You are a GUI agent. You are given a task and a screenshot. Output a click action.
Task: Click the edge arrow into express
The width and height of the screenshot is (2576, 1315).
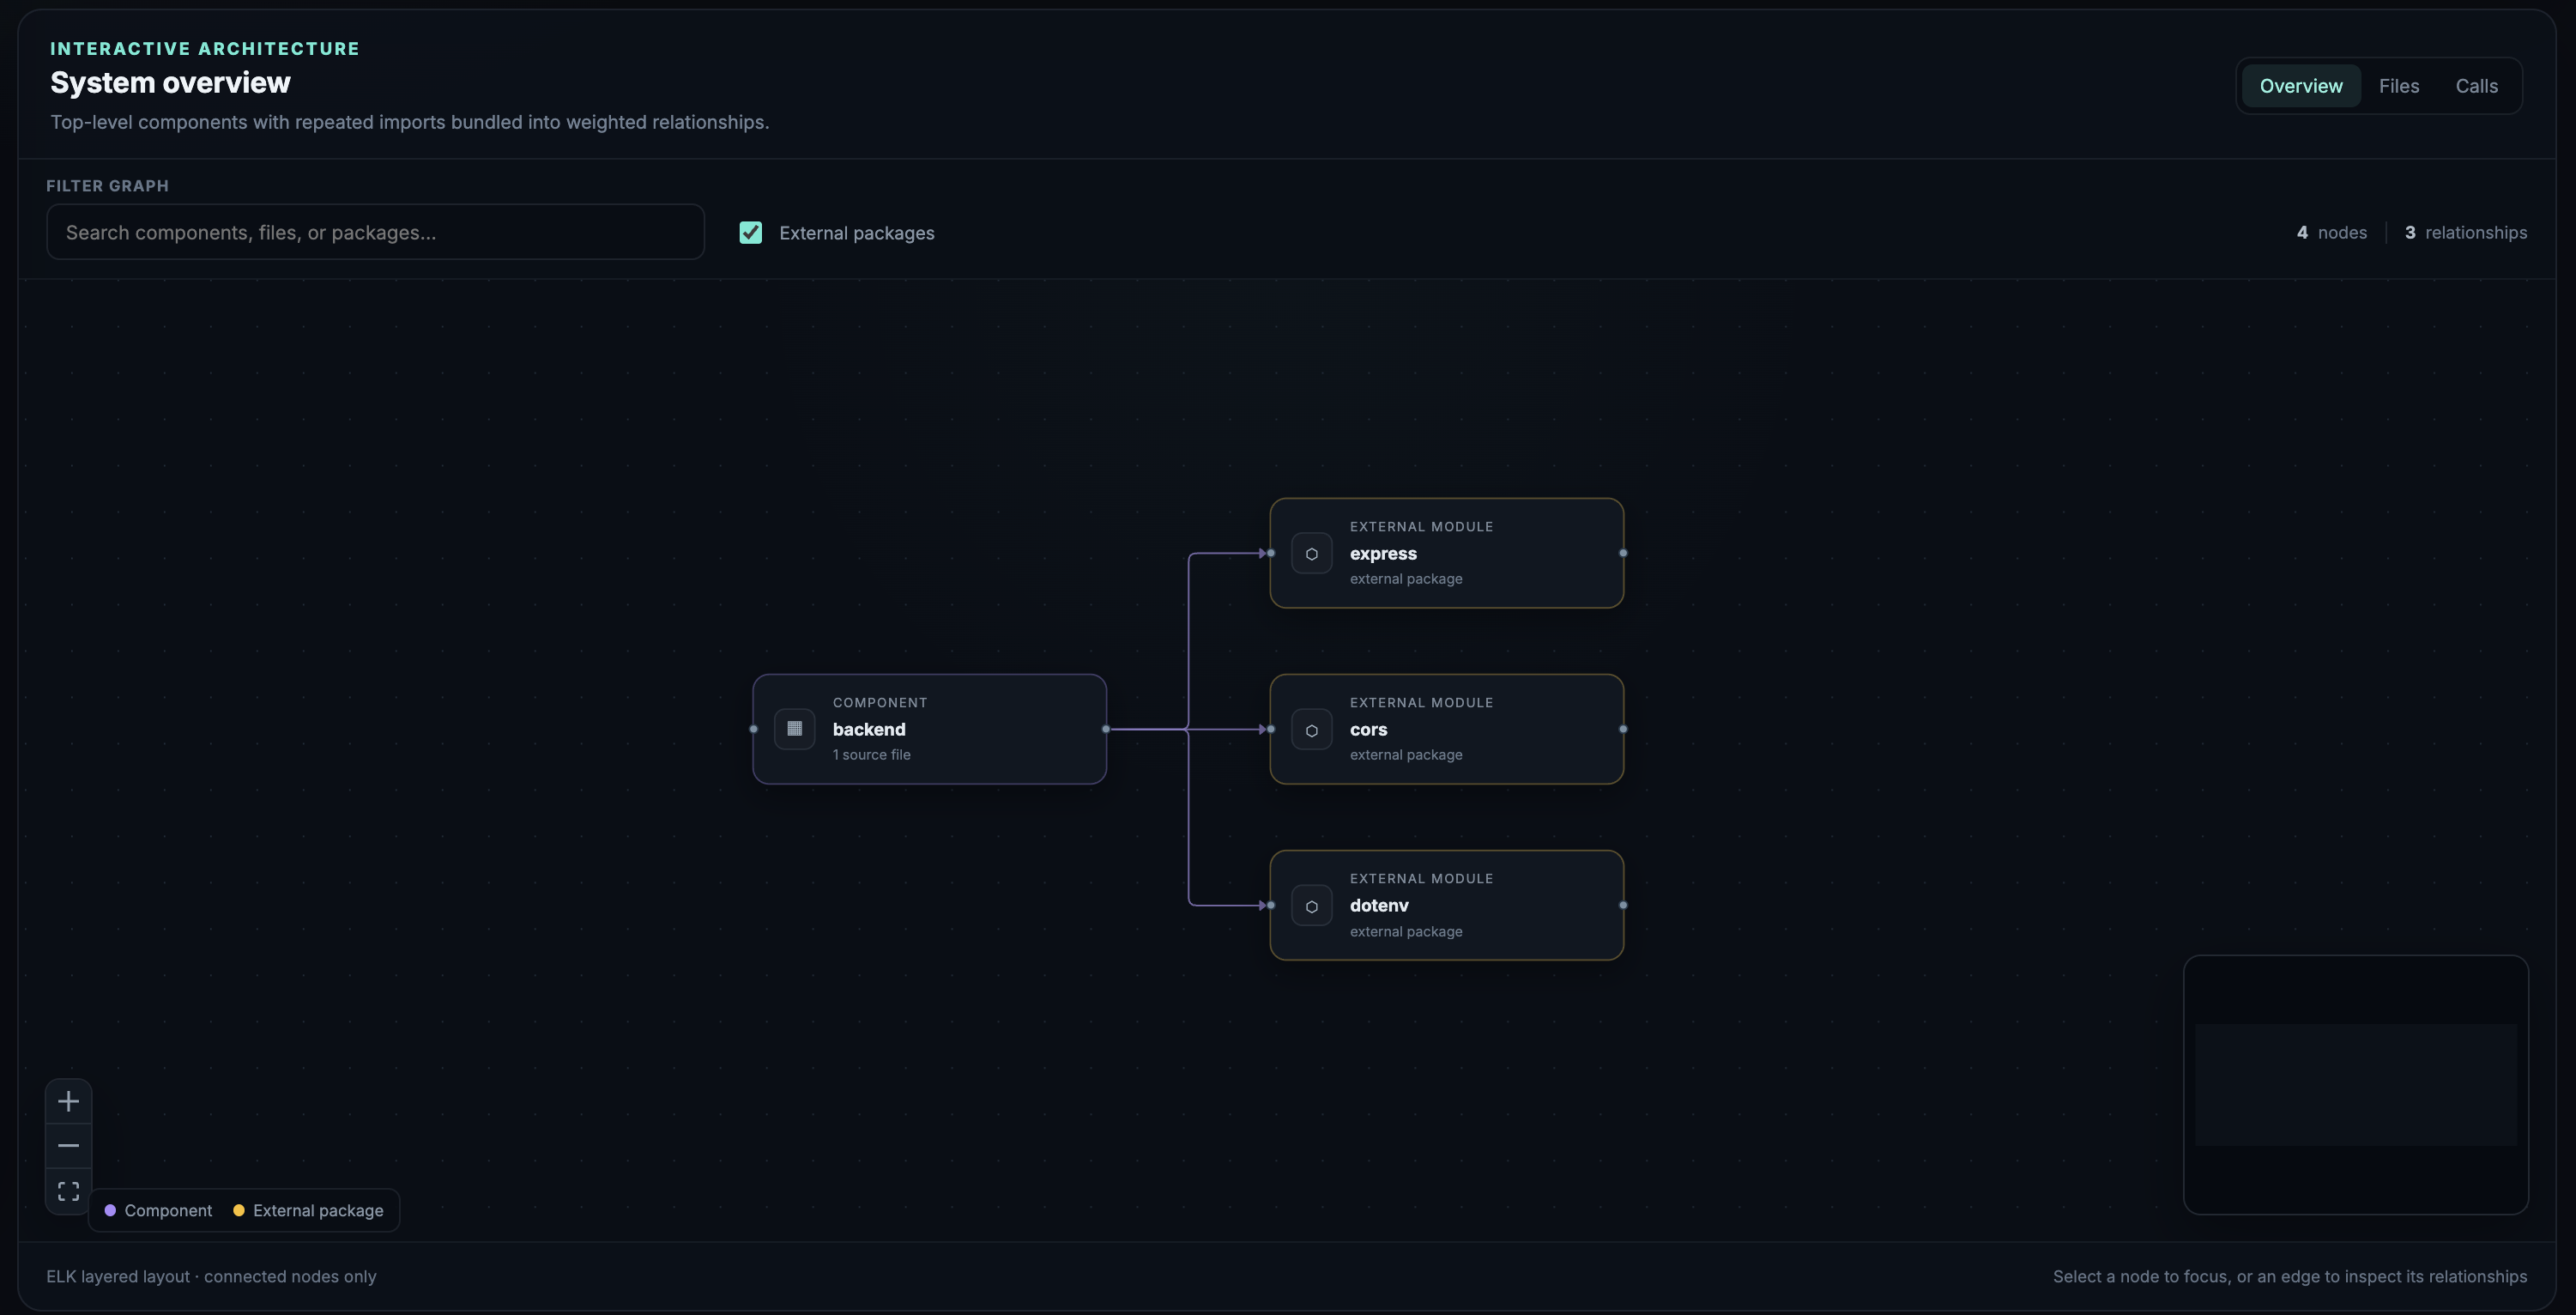(1262, 553)
